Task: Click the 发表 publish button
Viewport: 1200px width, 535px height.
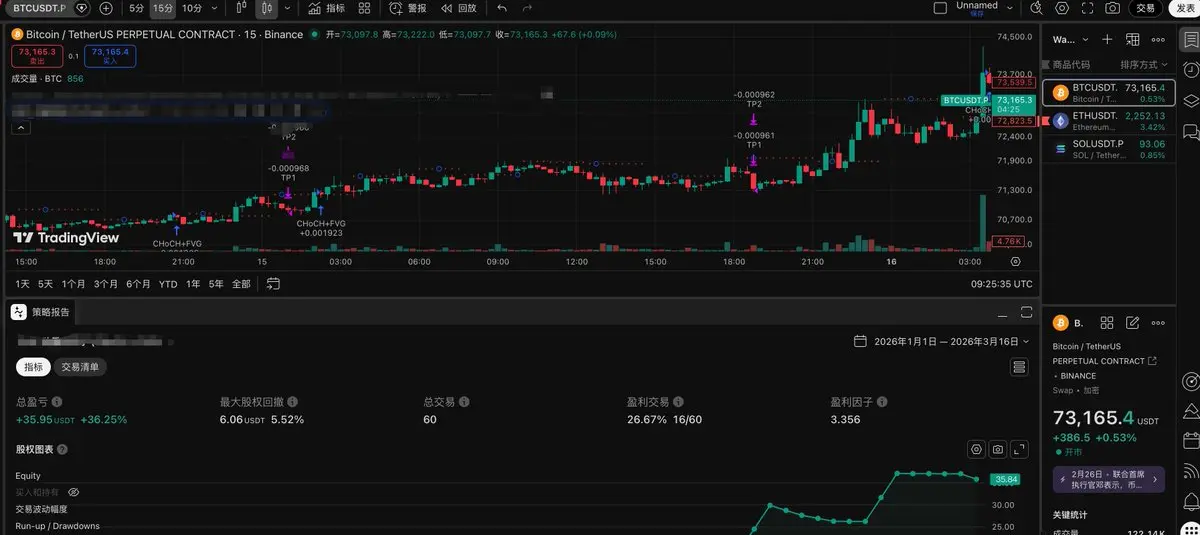Action: (1182, 8)
